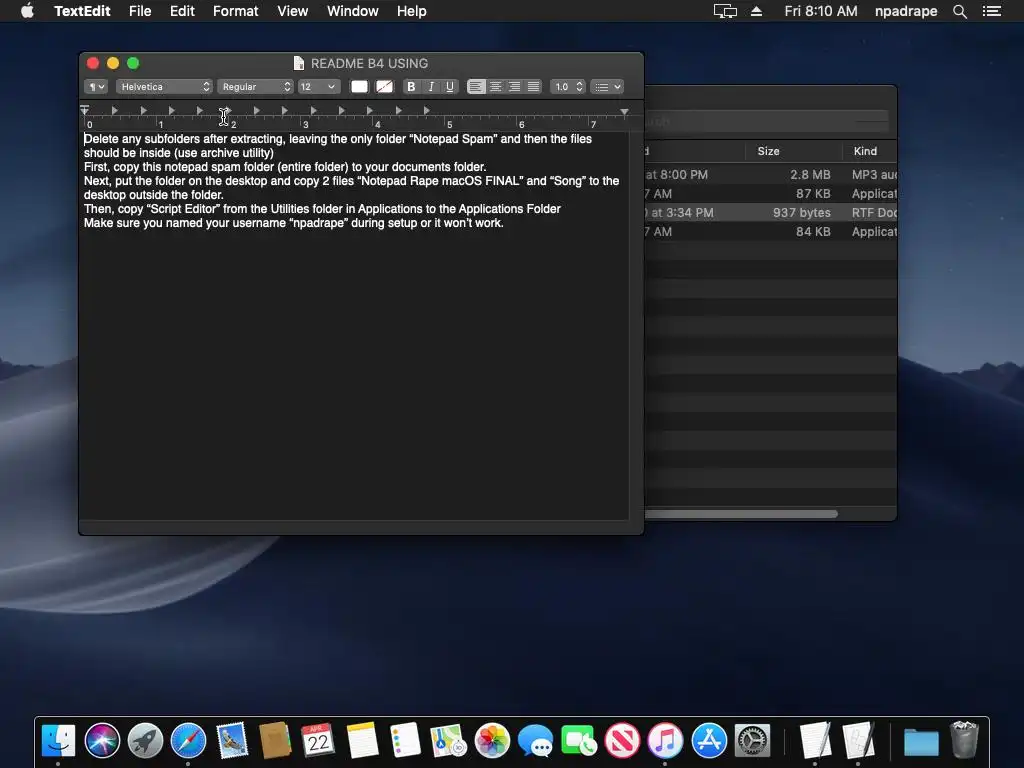Select the 2.8 MB MP3 row in Finder
Image resolution: width=1024 pixels, height=768 pixels.
click(x=771, y=174)
